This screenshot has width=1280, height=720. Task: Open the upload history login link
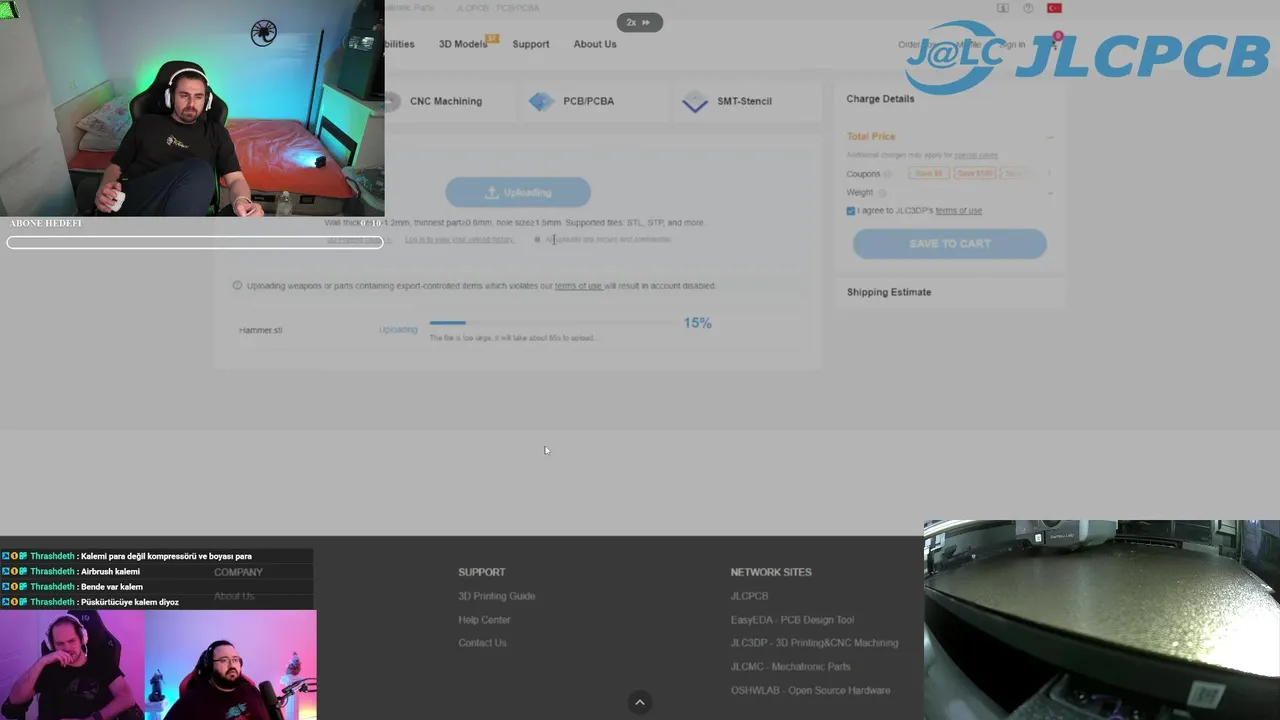(460, 240)
